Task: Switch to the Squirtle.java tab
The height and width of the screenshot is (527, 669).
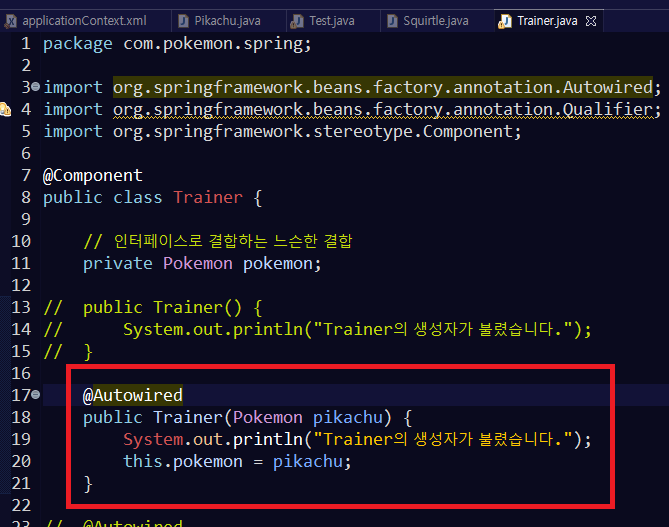Action: tap(436, 20)
